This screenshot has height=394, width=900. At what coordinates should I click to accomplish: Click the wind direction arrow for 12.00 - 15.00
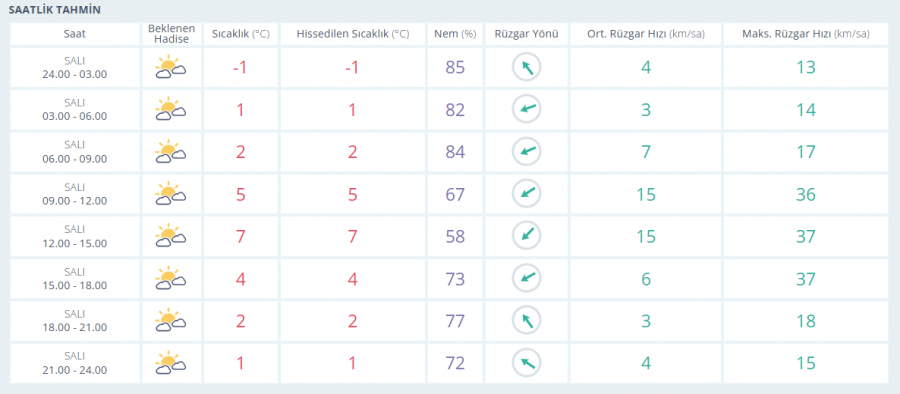[x=526, y=237]
